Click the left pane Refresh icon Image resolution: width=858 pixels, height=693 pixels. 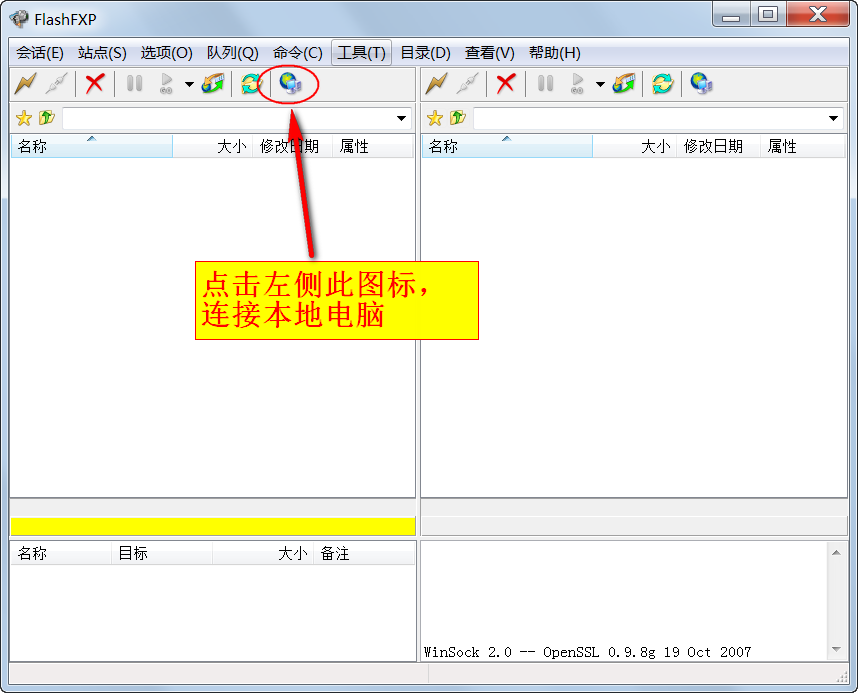pyautogui.click(x=251, y=84)
